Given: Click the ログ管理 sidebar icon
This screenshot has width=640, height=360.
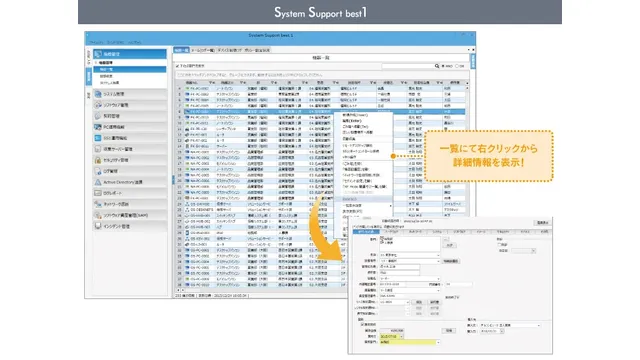Looking at the screenshot, I should [x=98, y=171].
